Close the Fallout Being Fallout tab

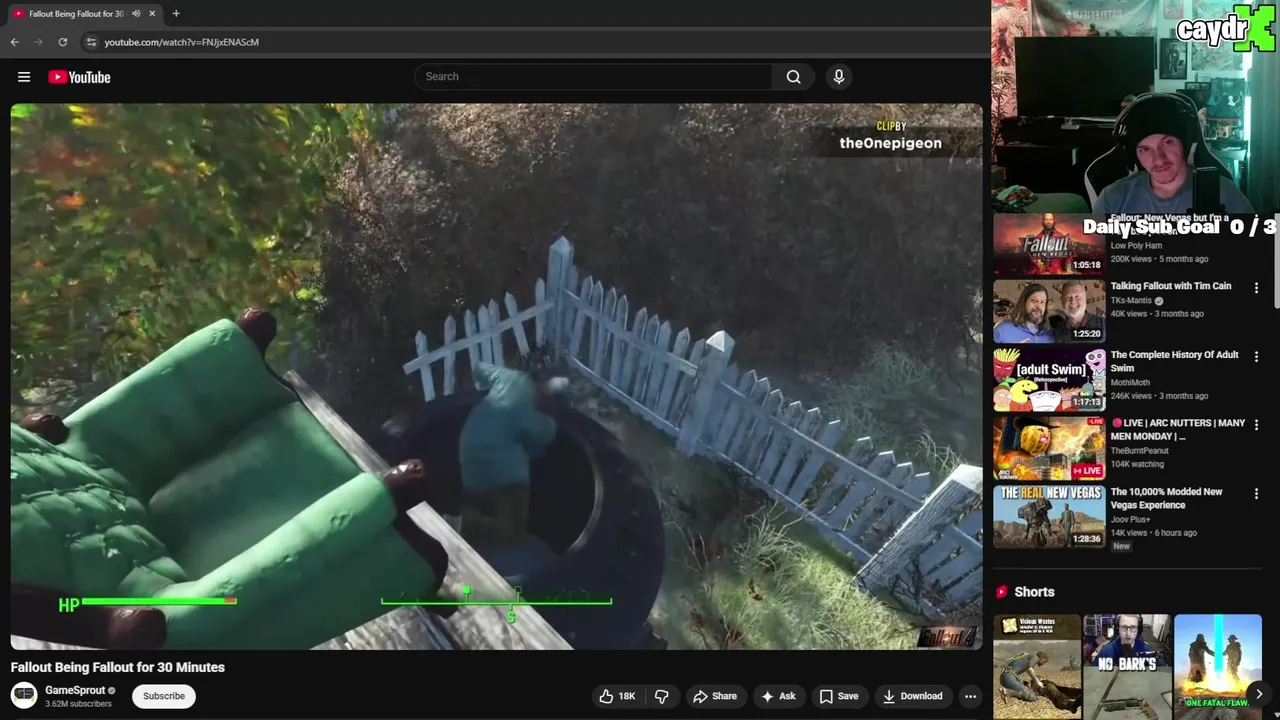pos(152,14)
